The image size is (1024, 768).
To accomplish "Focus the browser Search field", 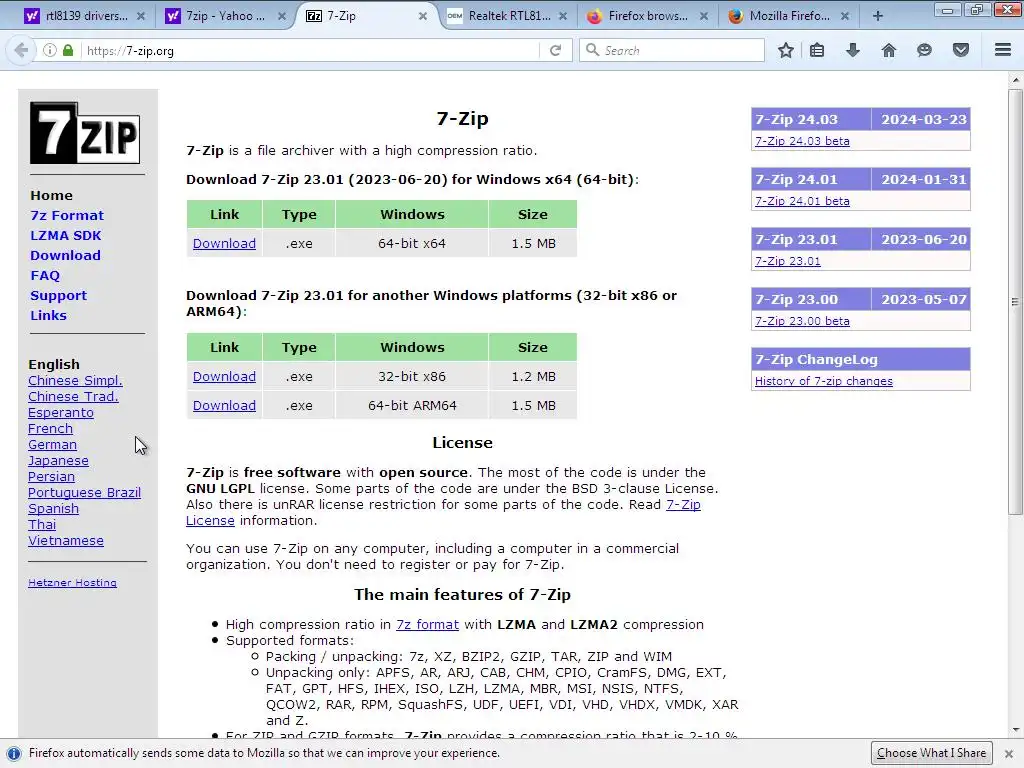I will pos(671,50).
